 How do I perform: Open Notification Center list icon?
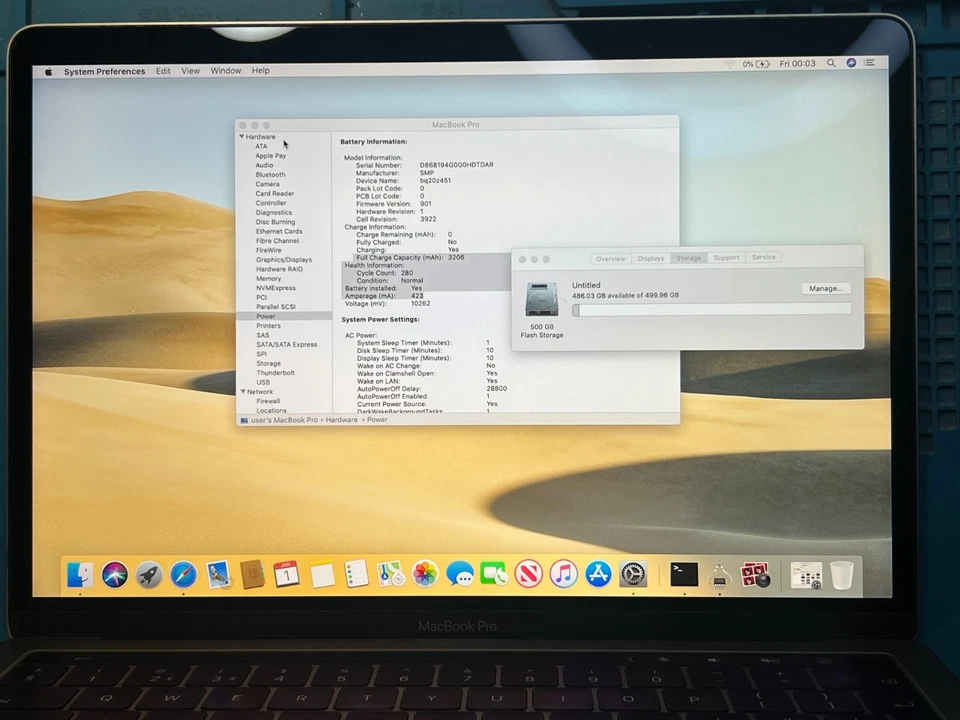[x=869, y=62]
